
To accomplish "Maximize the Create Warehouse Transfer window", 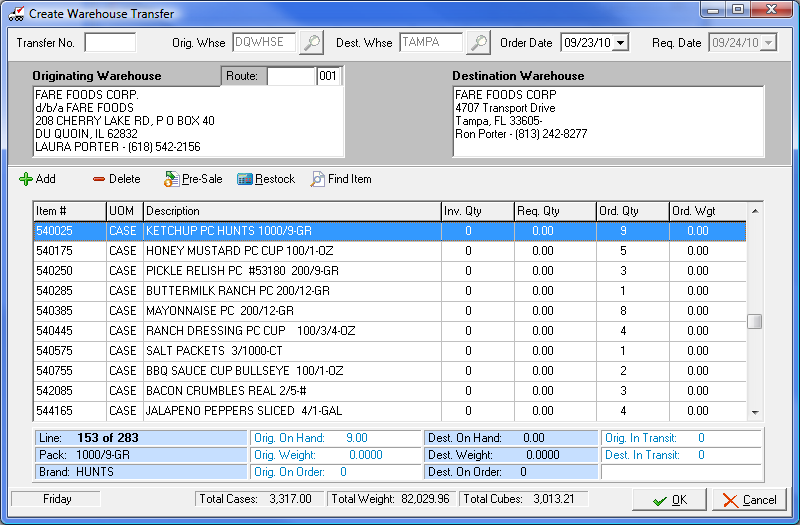I will [738, 9].
